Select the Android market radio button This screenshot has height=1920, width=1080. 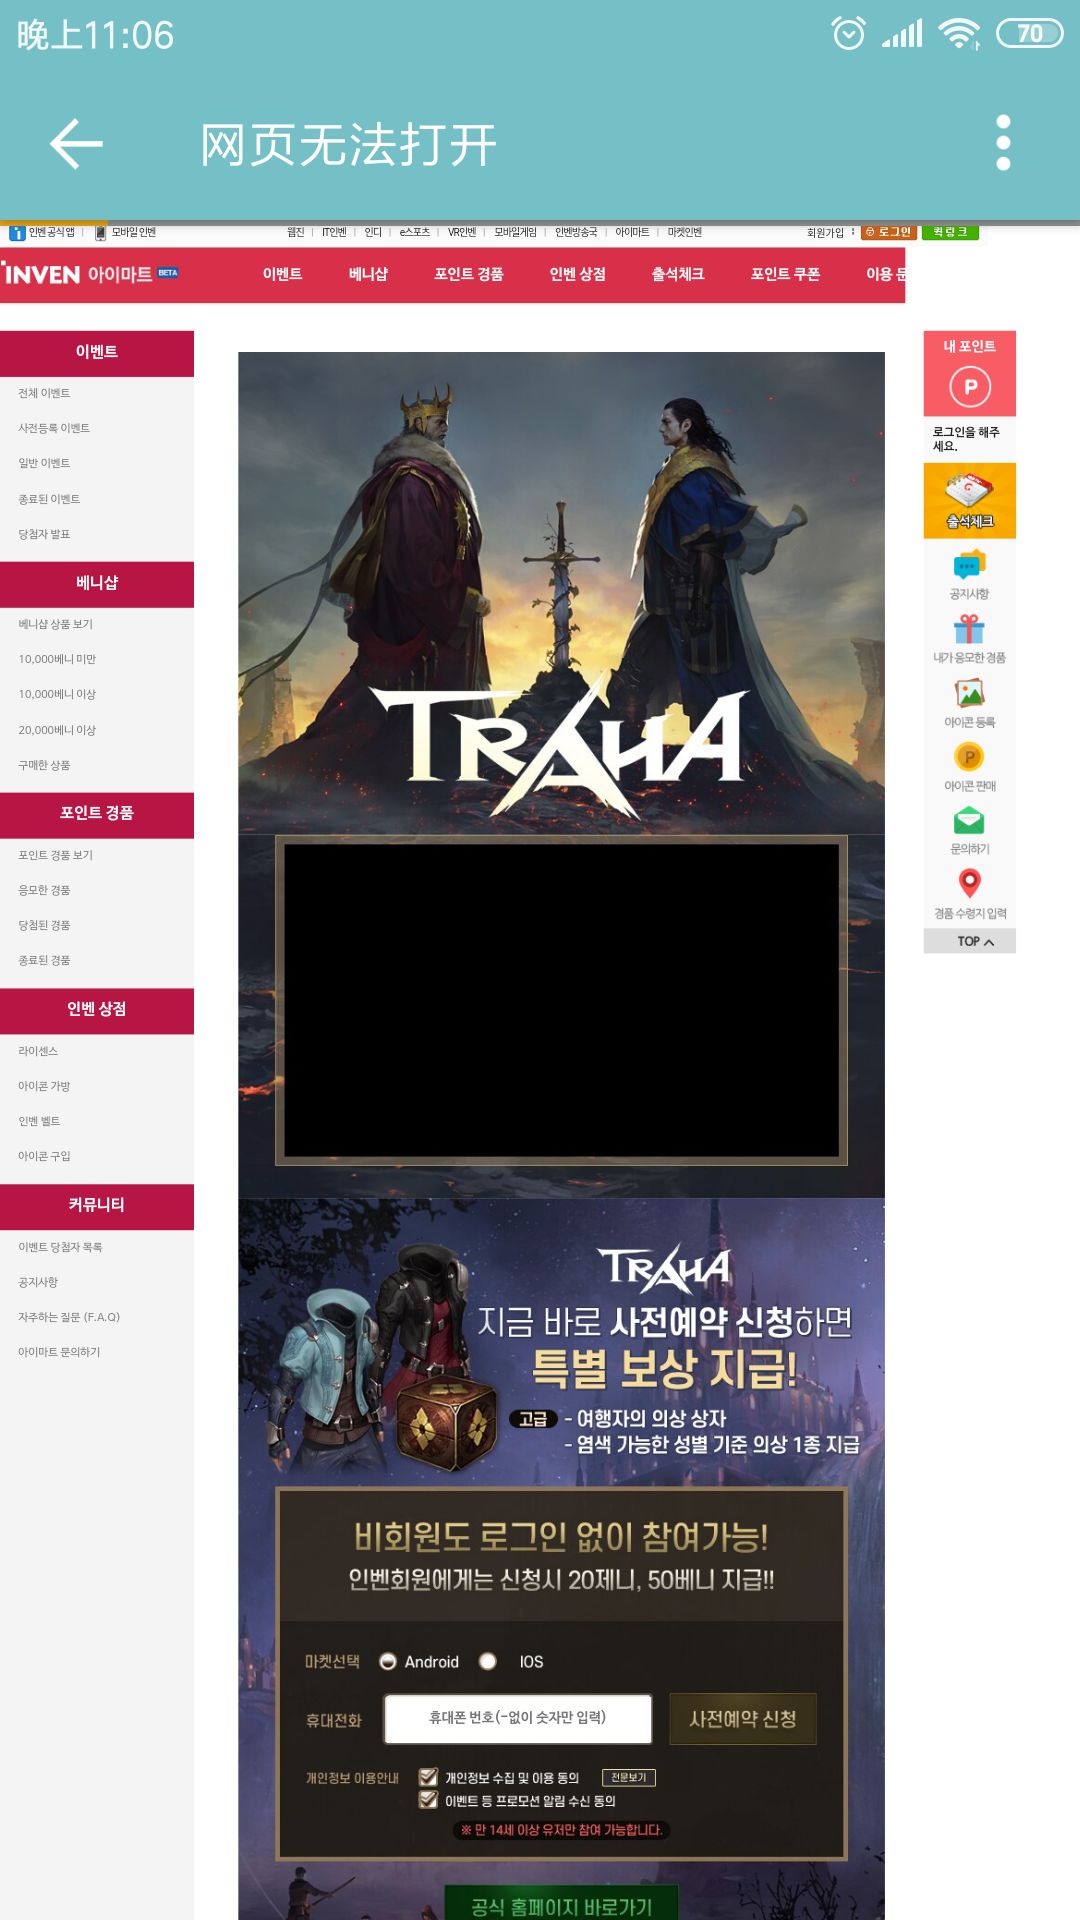tap(388, 1661)
